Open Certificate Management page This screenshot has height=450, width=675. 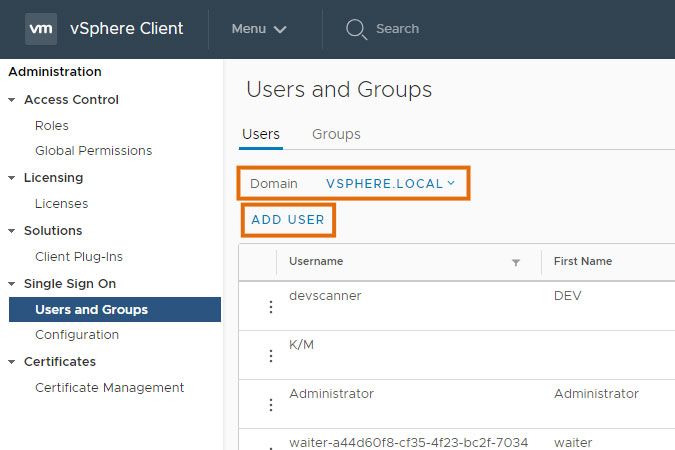click(109, 388)
